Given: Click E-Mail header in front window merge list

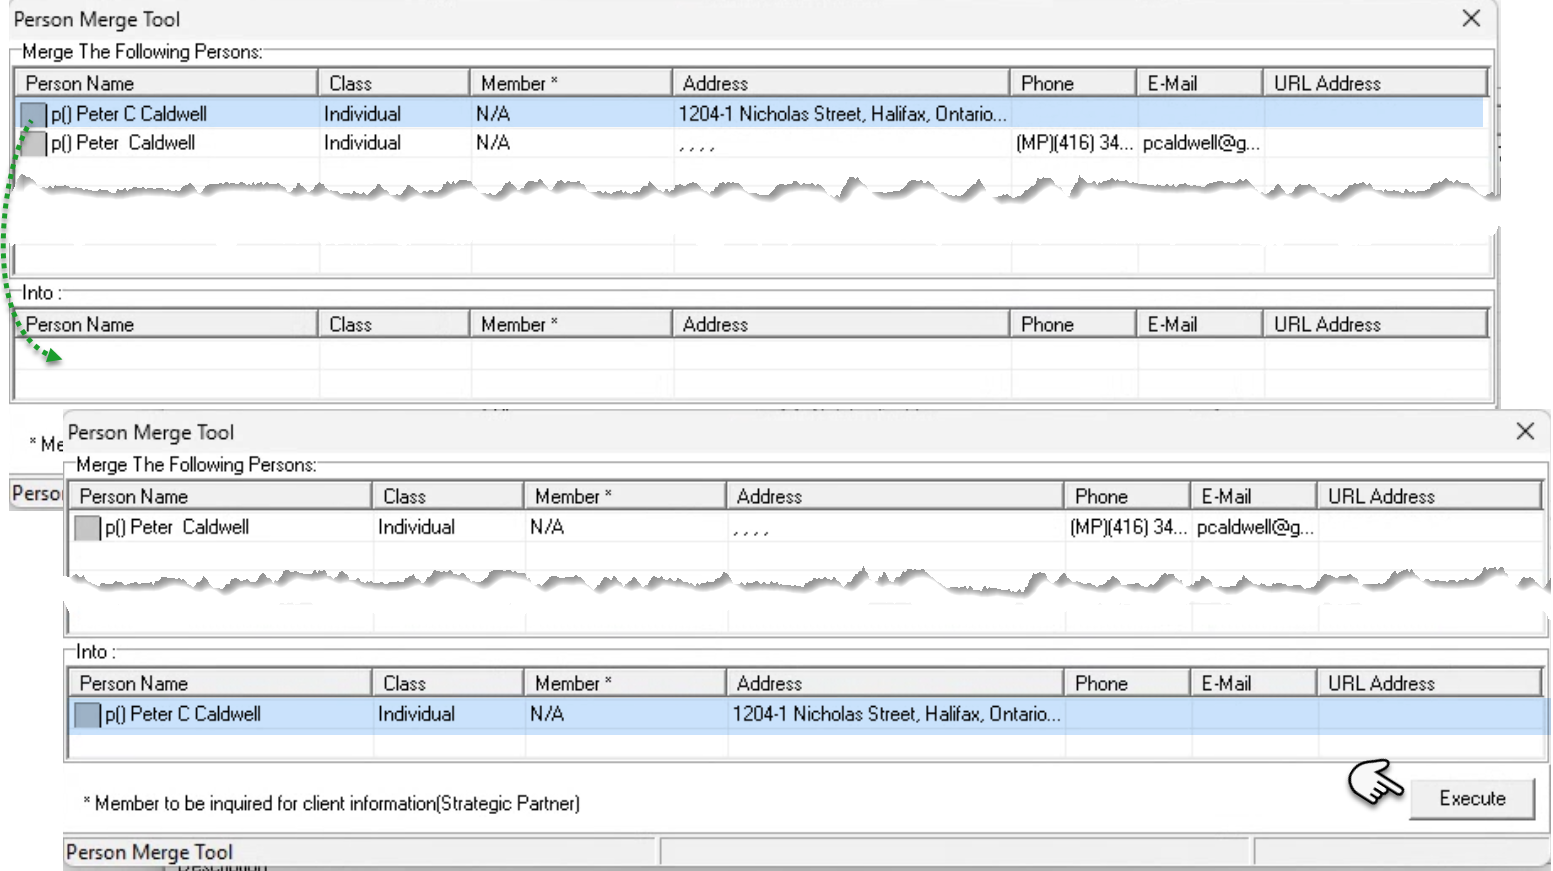Looking at the screenshot, I should point(1253,496).
